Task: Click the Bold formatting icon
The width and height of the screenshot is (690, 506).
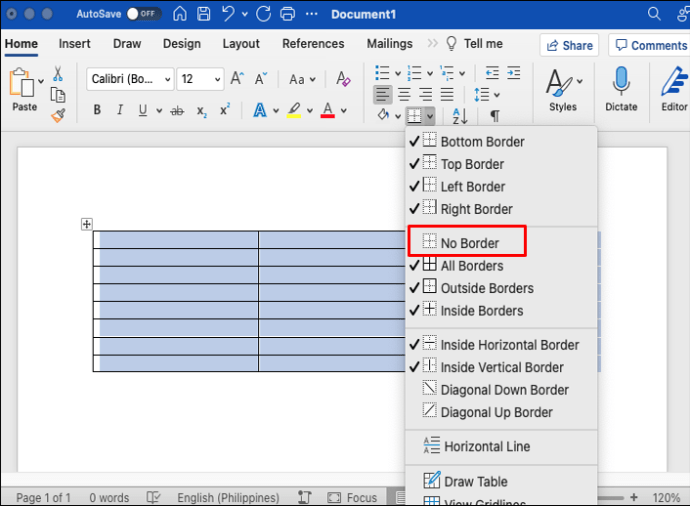Action: (x=97, y=111)
